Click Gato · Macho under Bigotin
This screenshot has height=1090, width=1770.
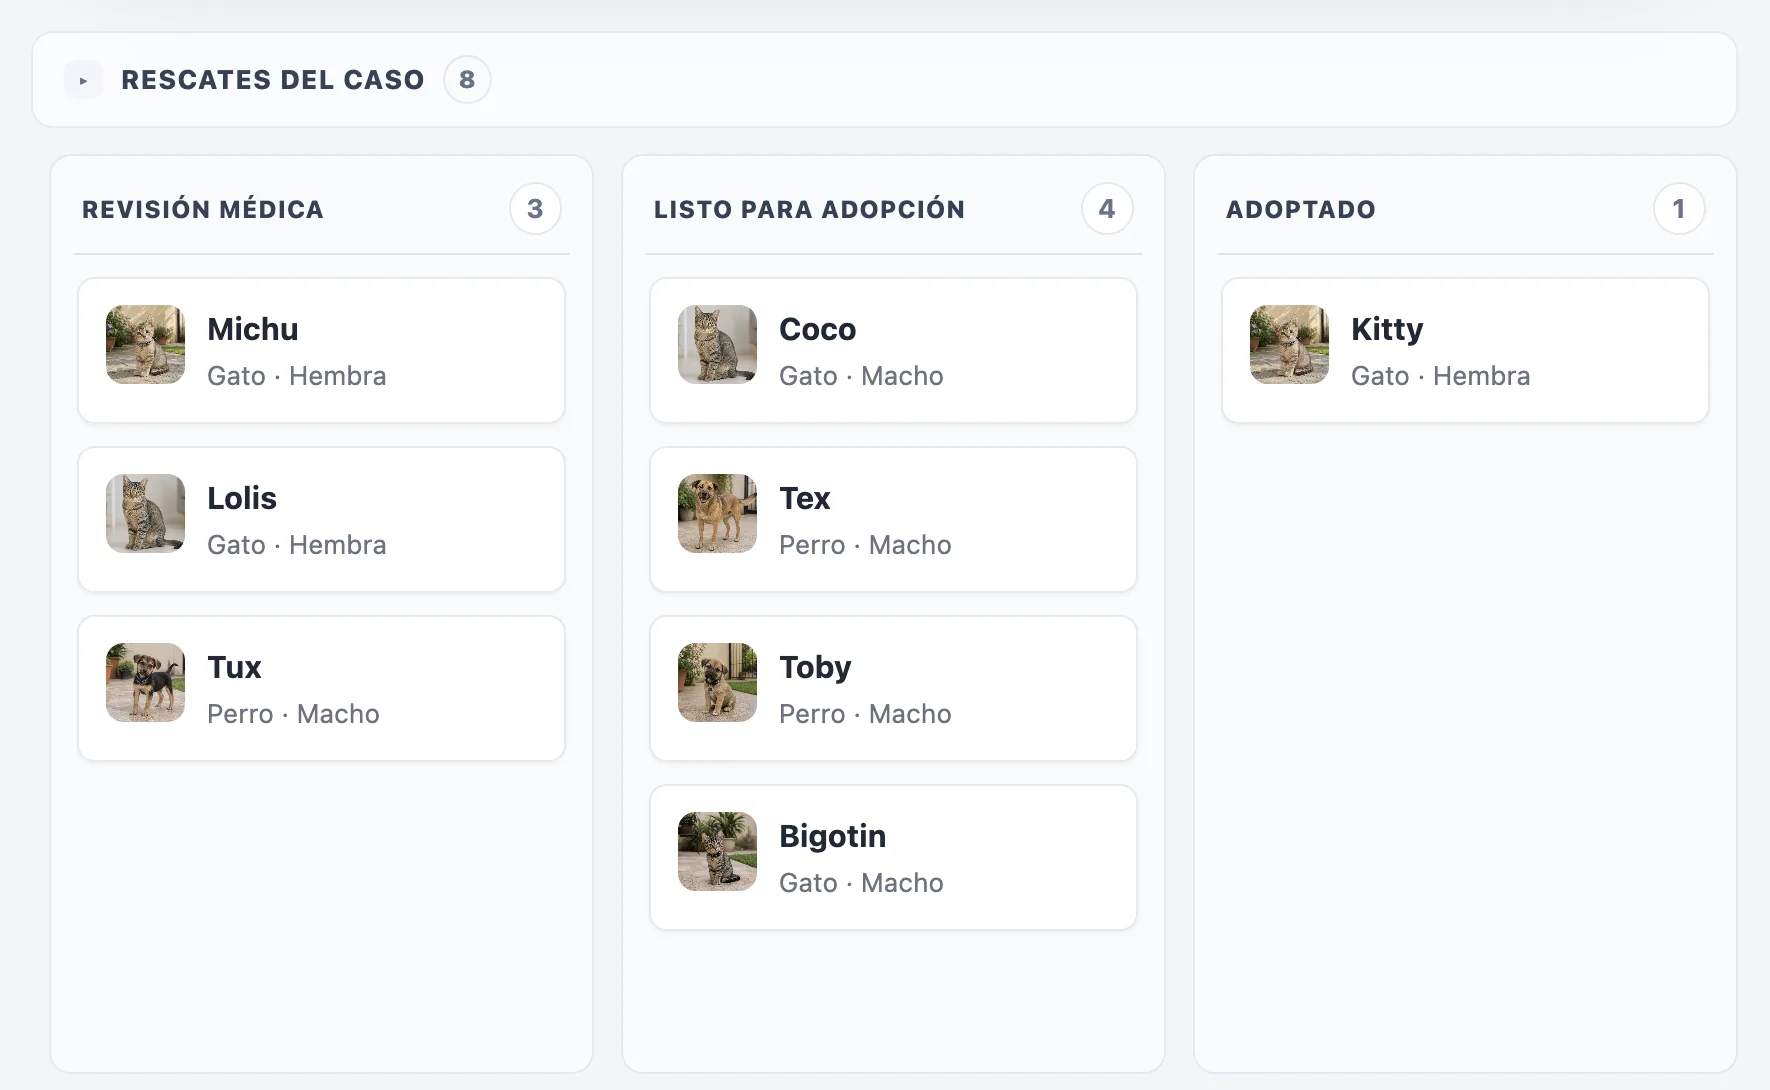tap(861, 883)
